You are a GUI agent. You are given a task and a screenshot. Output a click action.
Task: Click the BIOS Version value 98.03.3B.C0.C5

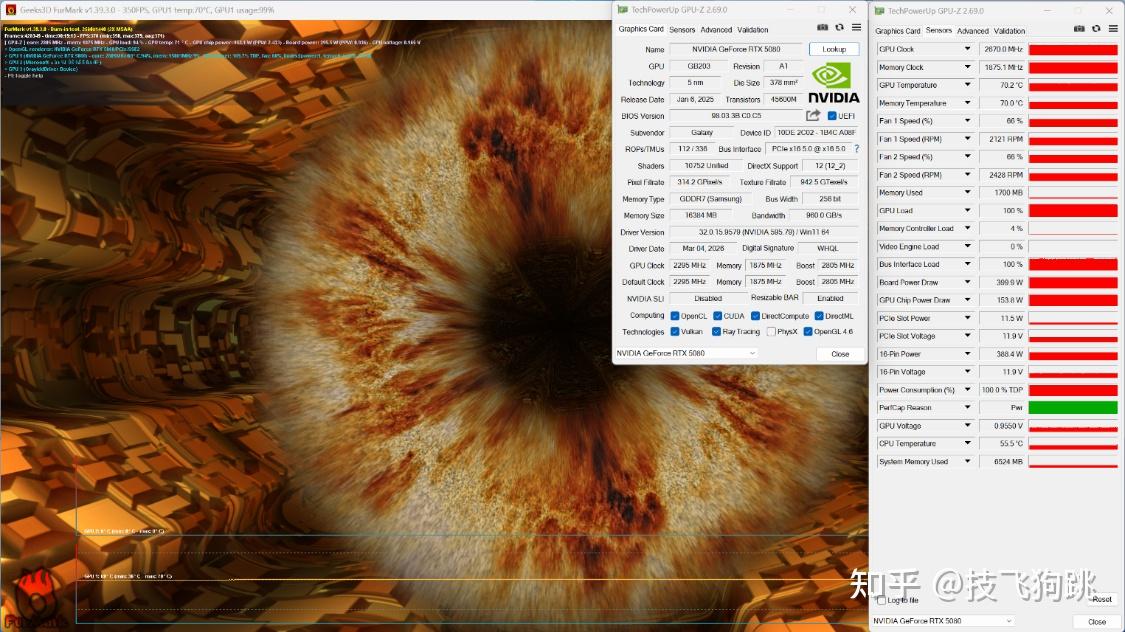736,115
